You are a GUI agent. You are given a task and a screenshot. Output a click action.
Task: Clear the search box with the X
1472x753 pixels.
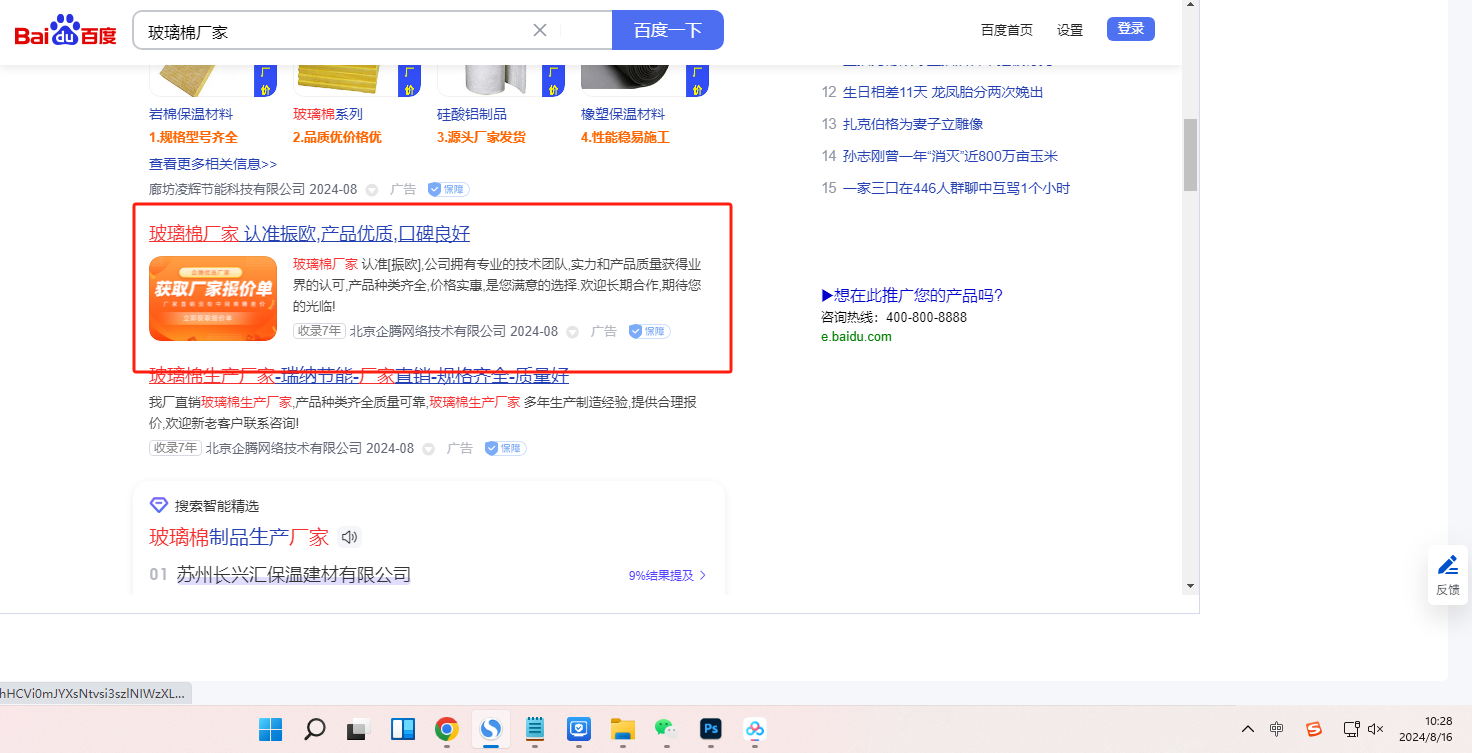pos(540,30)
